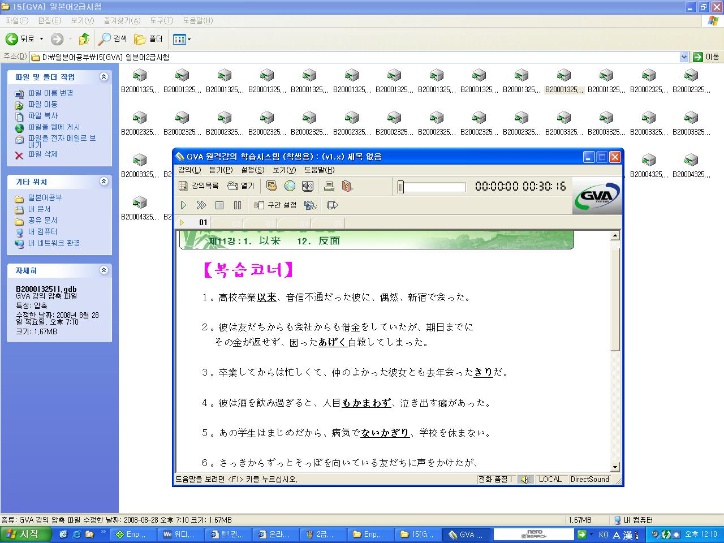Screen dimensions: 724x543
Task: Click the fast-forward icon in GVA player
Action: tap(201, 205)
